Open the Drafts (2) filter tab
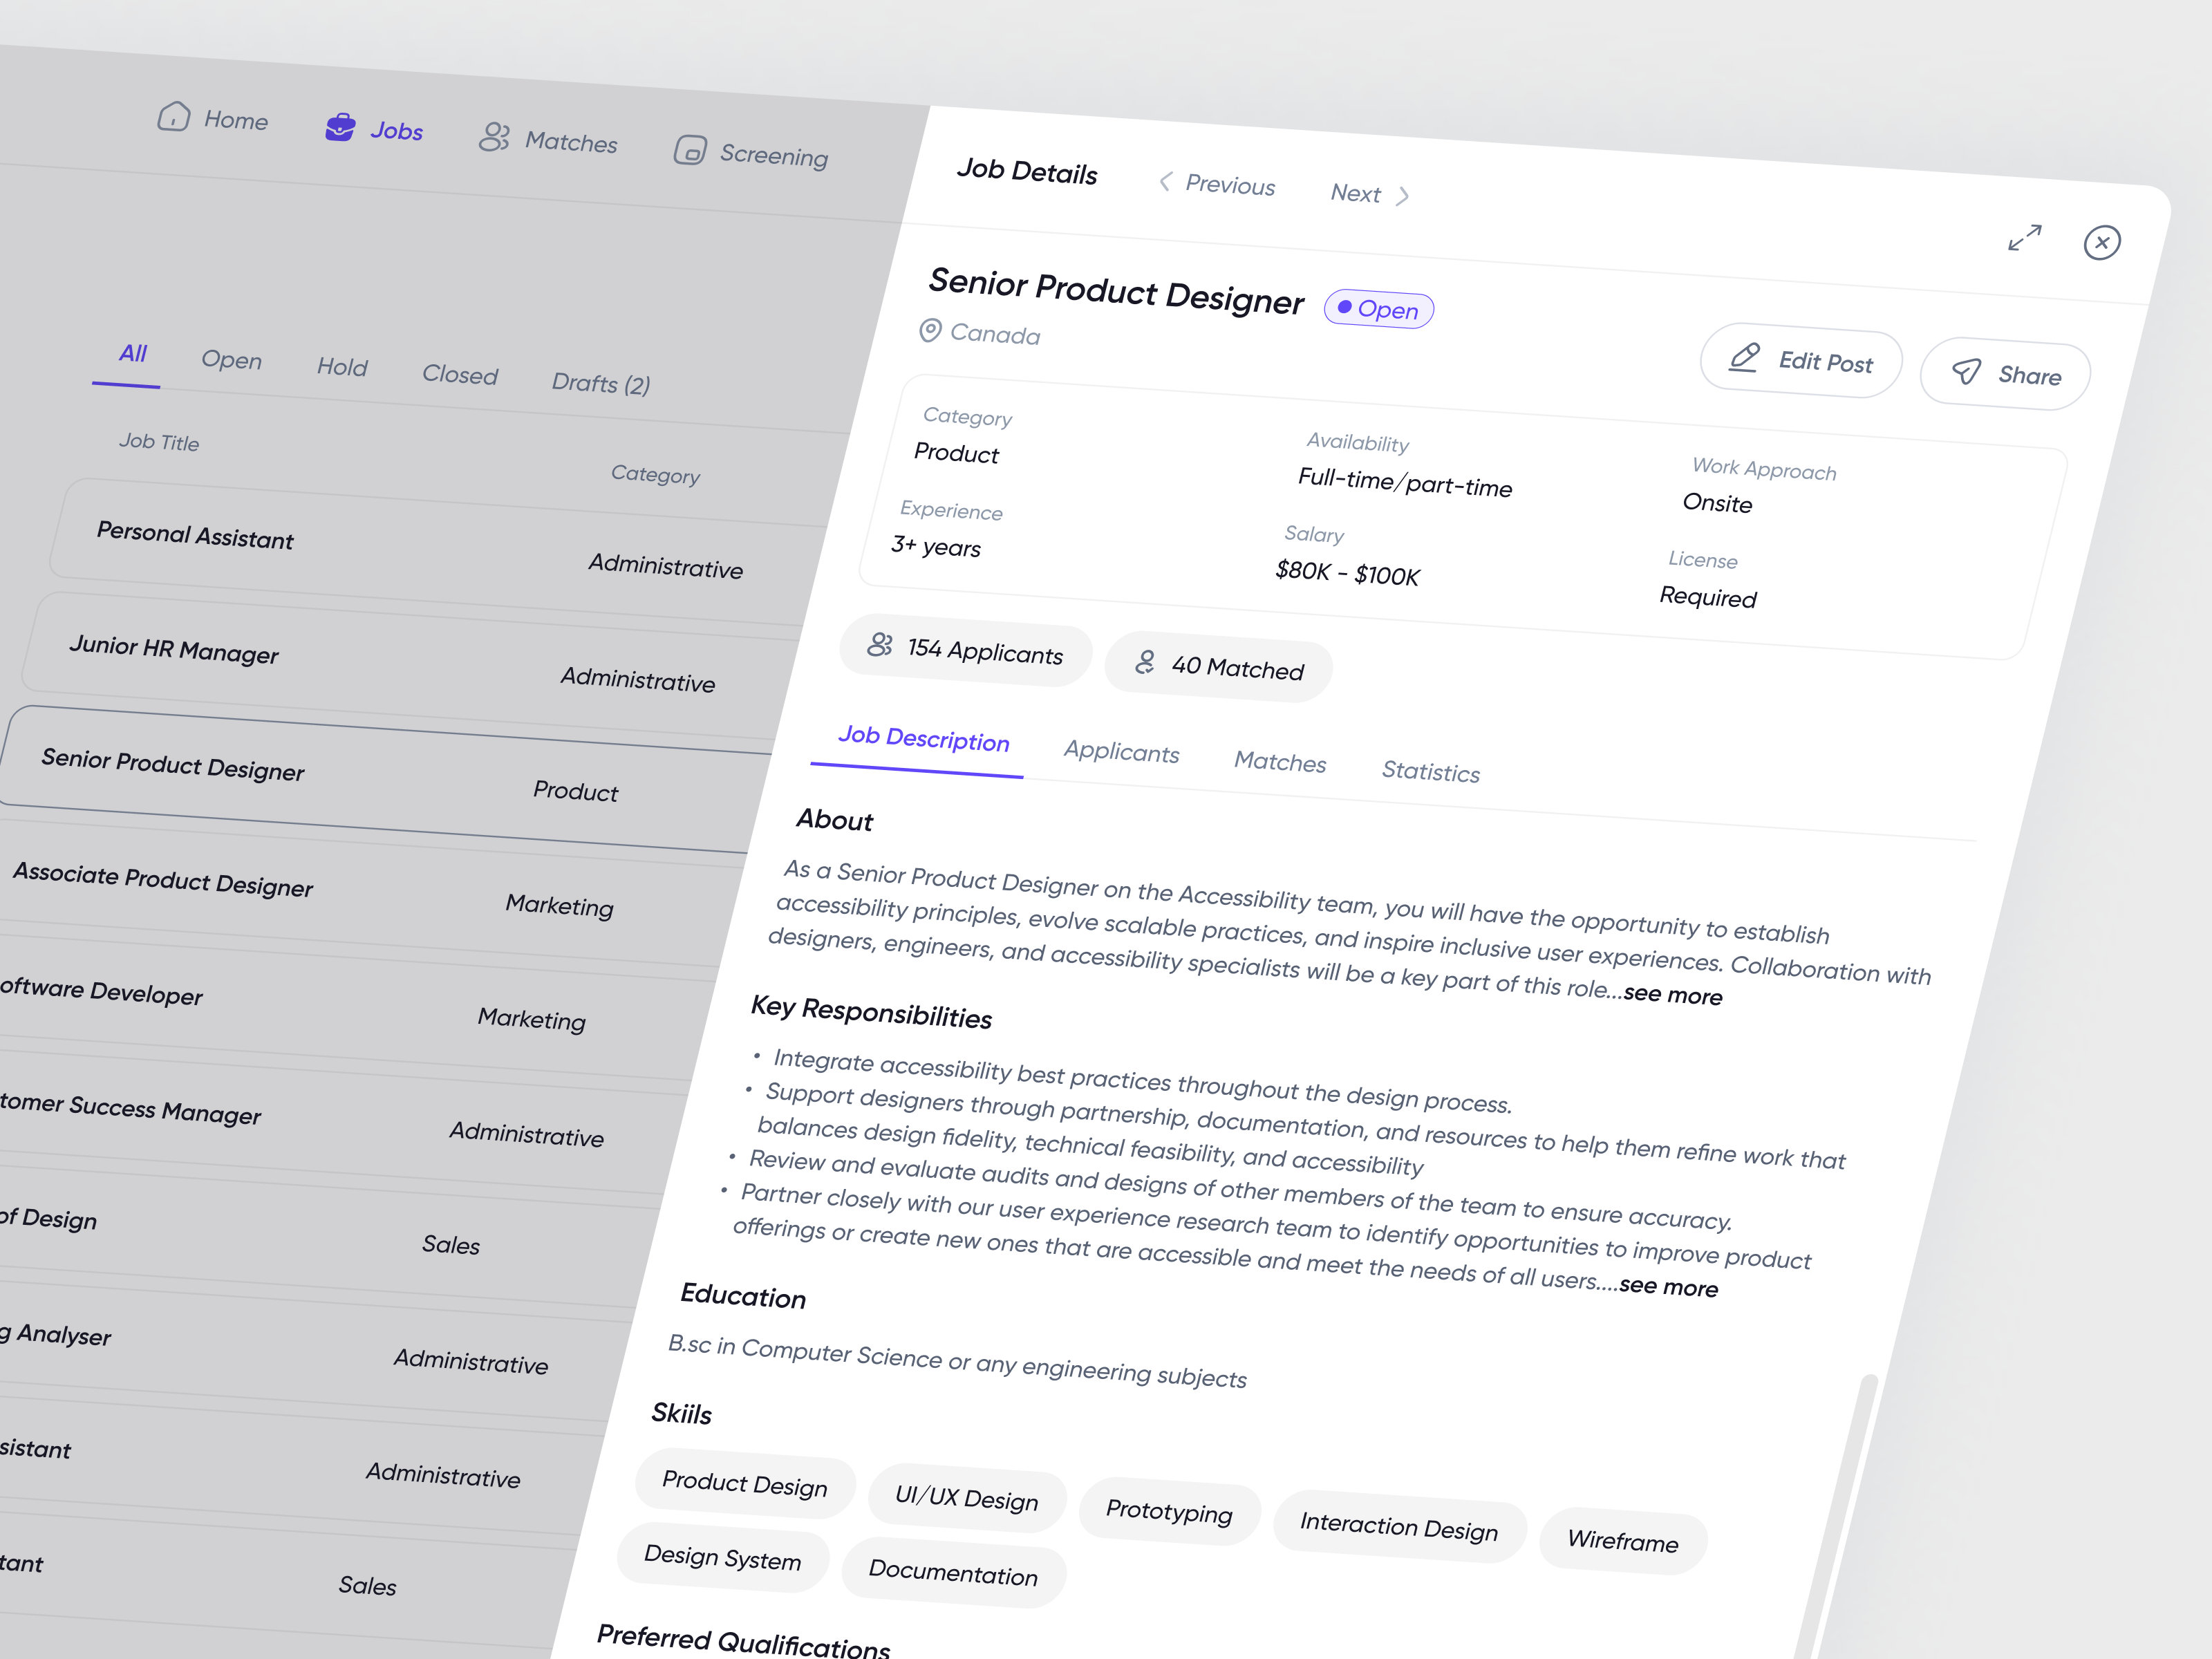Screen dimensions: 2212x1659 pos(599,383)
